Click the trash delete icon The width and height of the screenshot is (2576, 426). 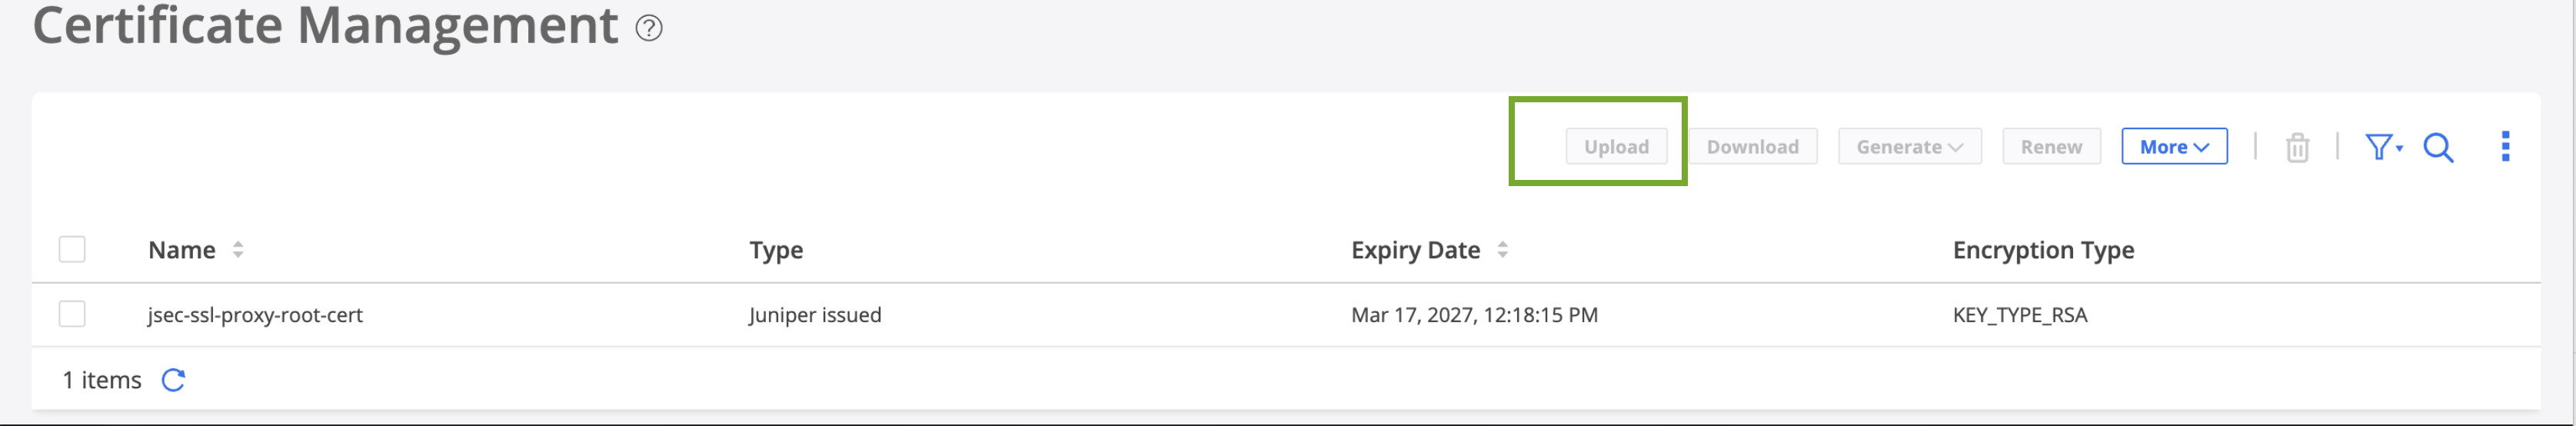click(2297, 148)
